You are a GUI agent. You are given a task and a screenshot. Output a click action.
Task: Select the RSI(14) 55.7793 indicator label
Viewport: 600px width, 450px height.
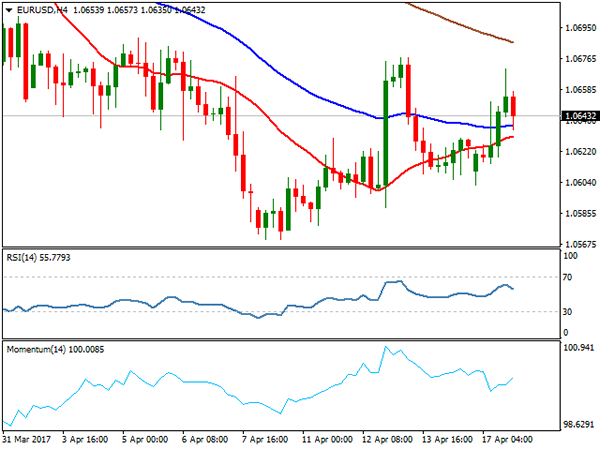[x=38, y=258]
